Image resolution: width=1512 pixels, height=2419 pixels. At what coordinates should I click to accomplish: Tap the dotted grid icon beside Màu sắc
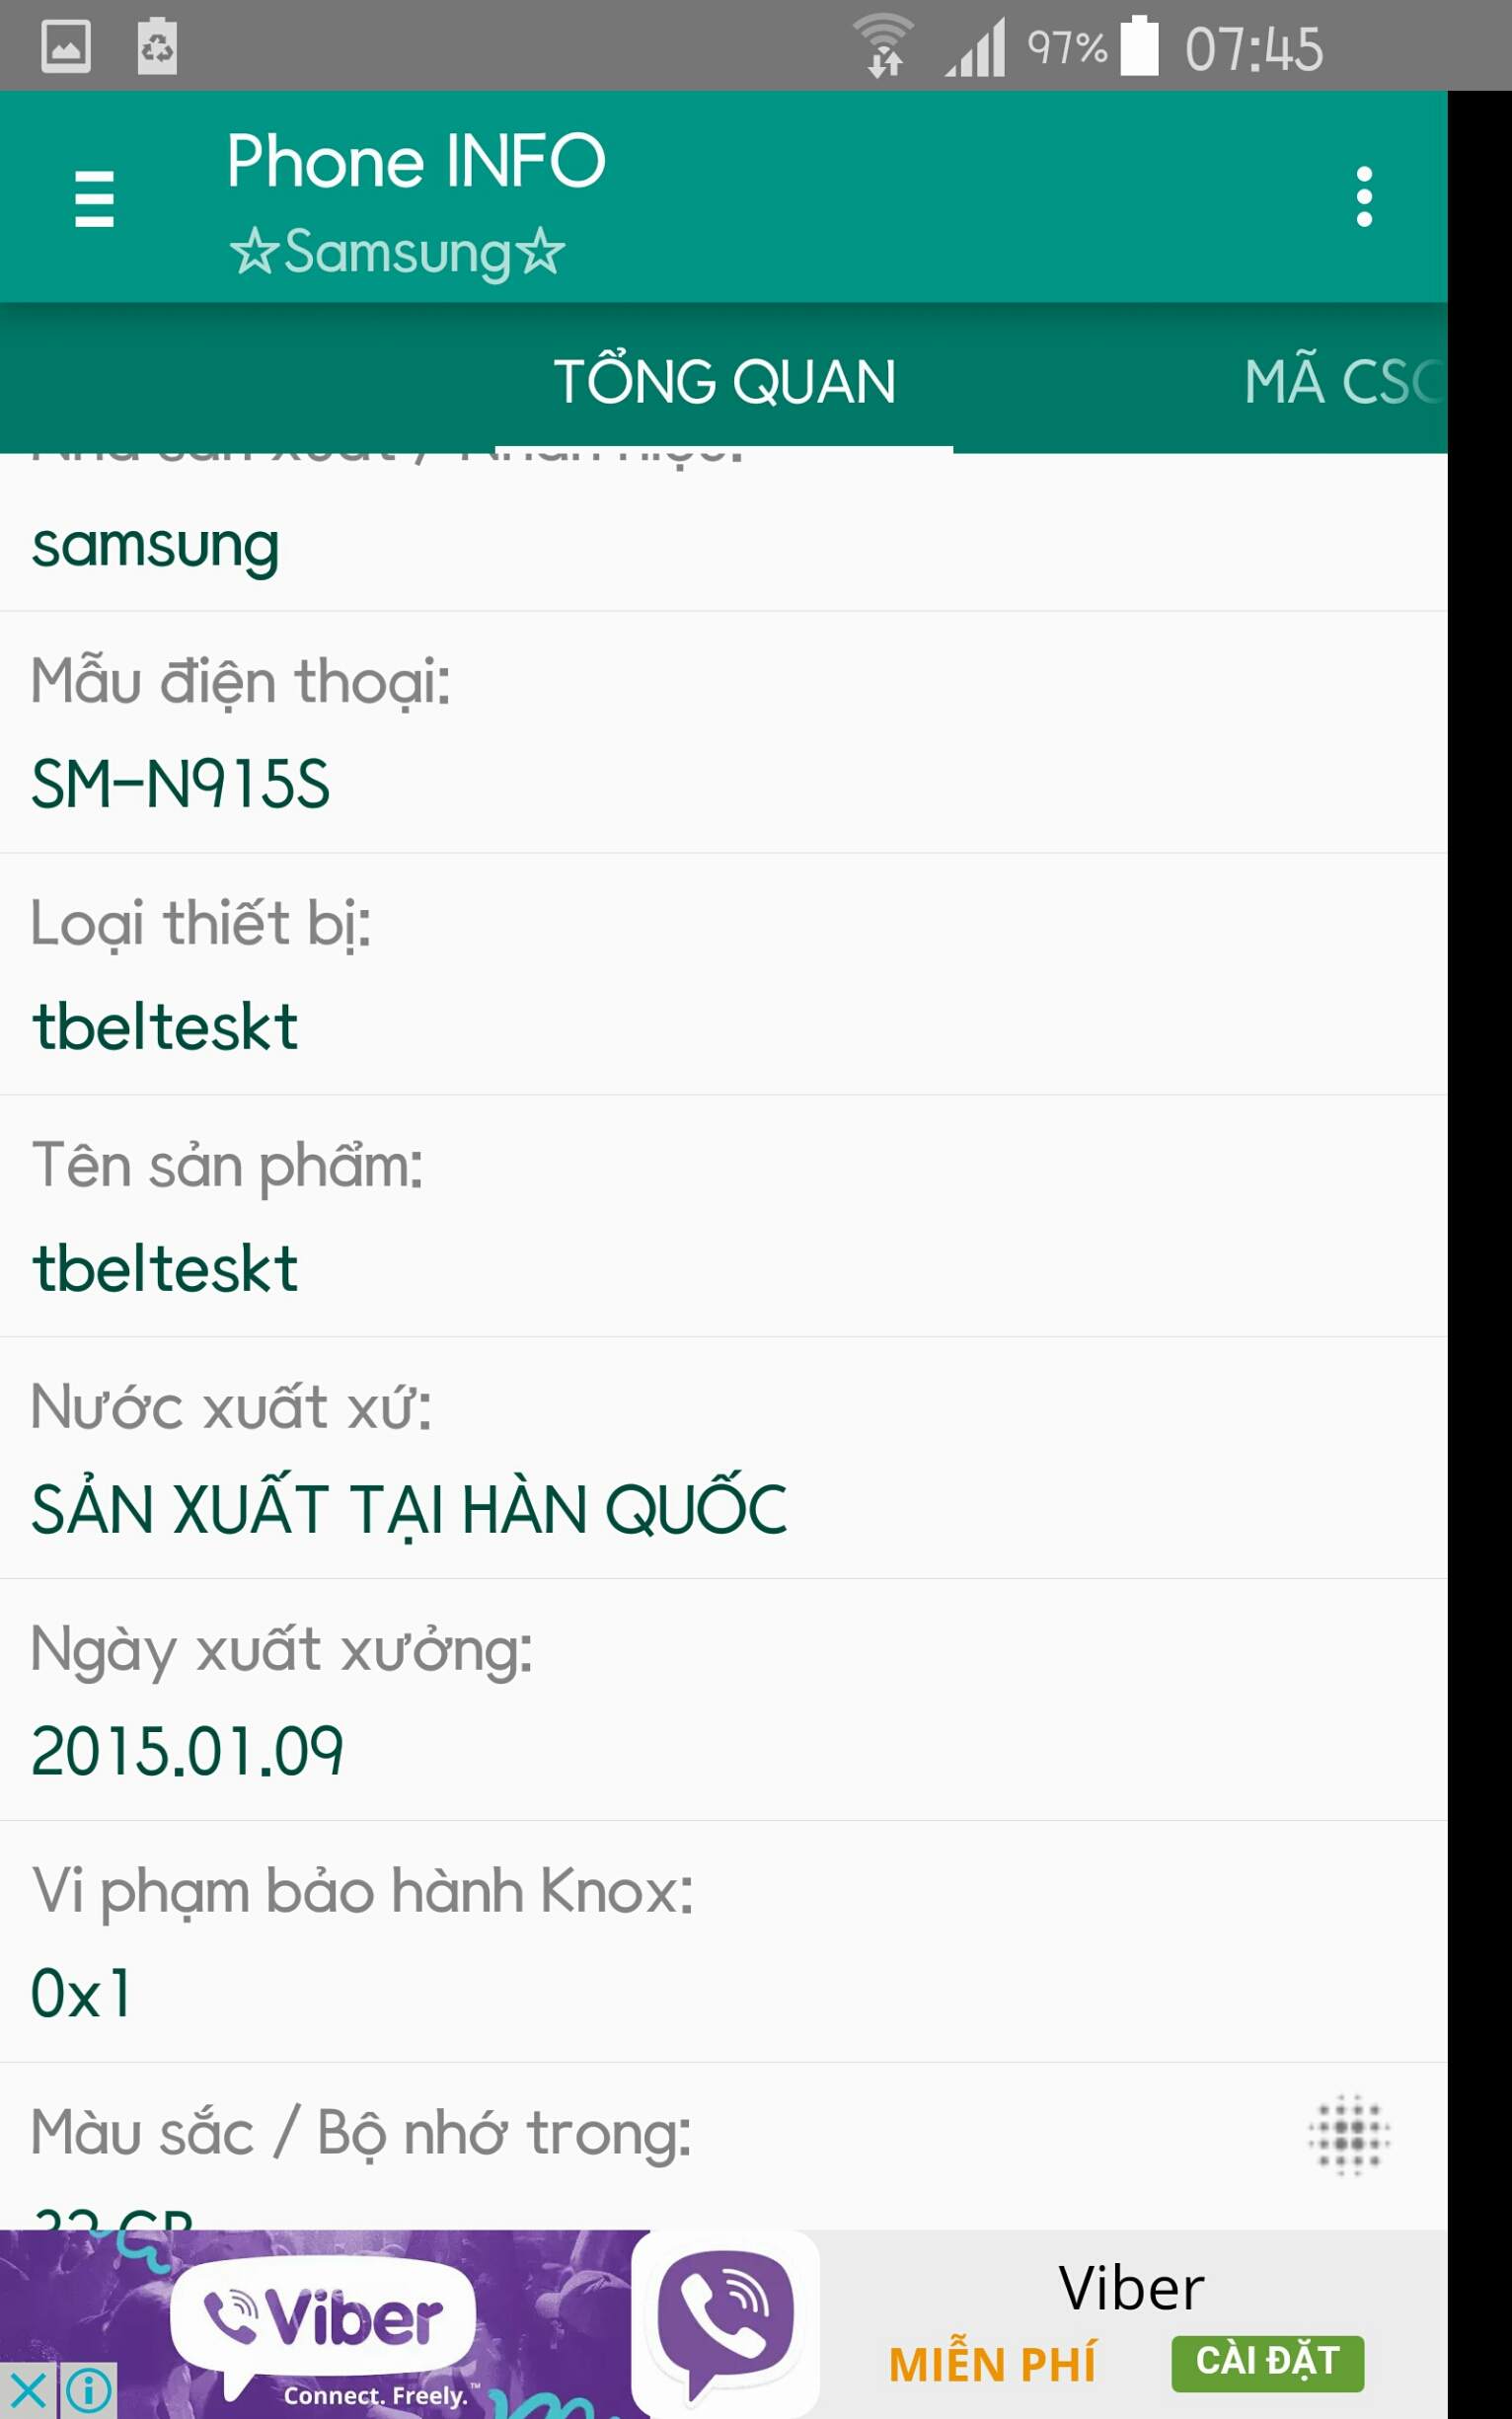point(1349,2135)
